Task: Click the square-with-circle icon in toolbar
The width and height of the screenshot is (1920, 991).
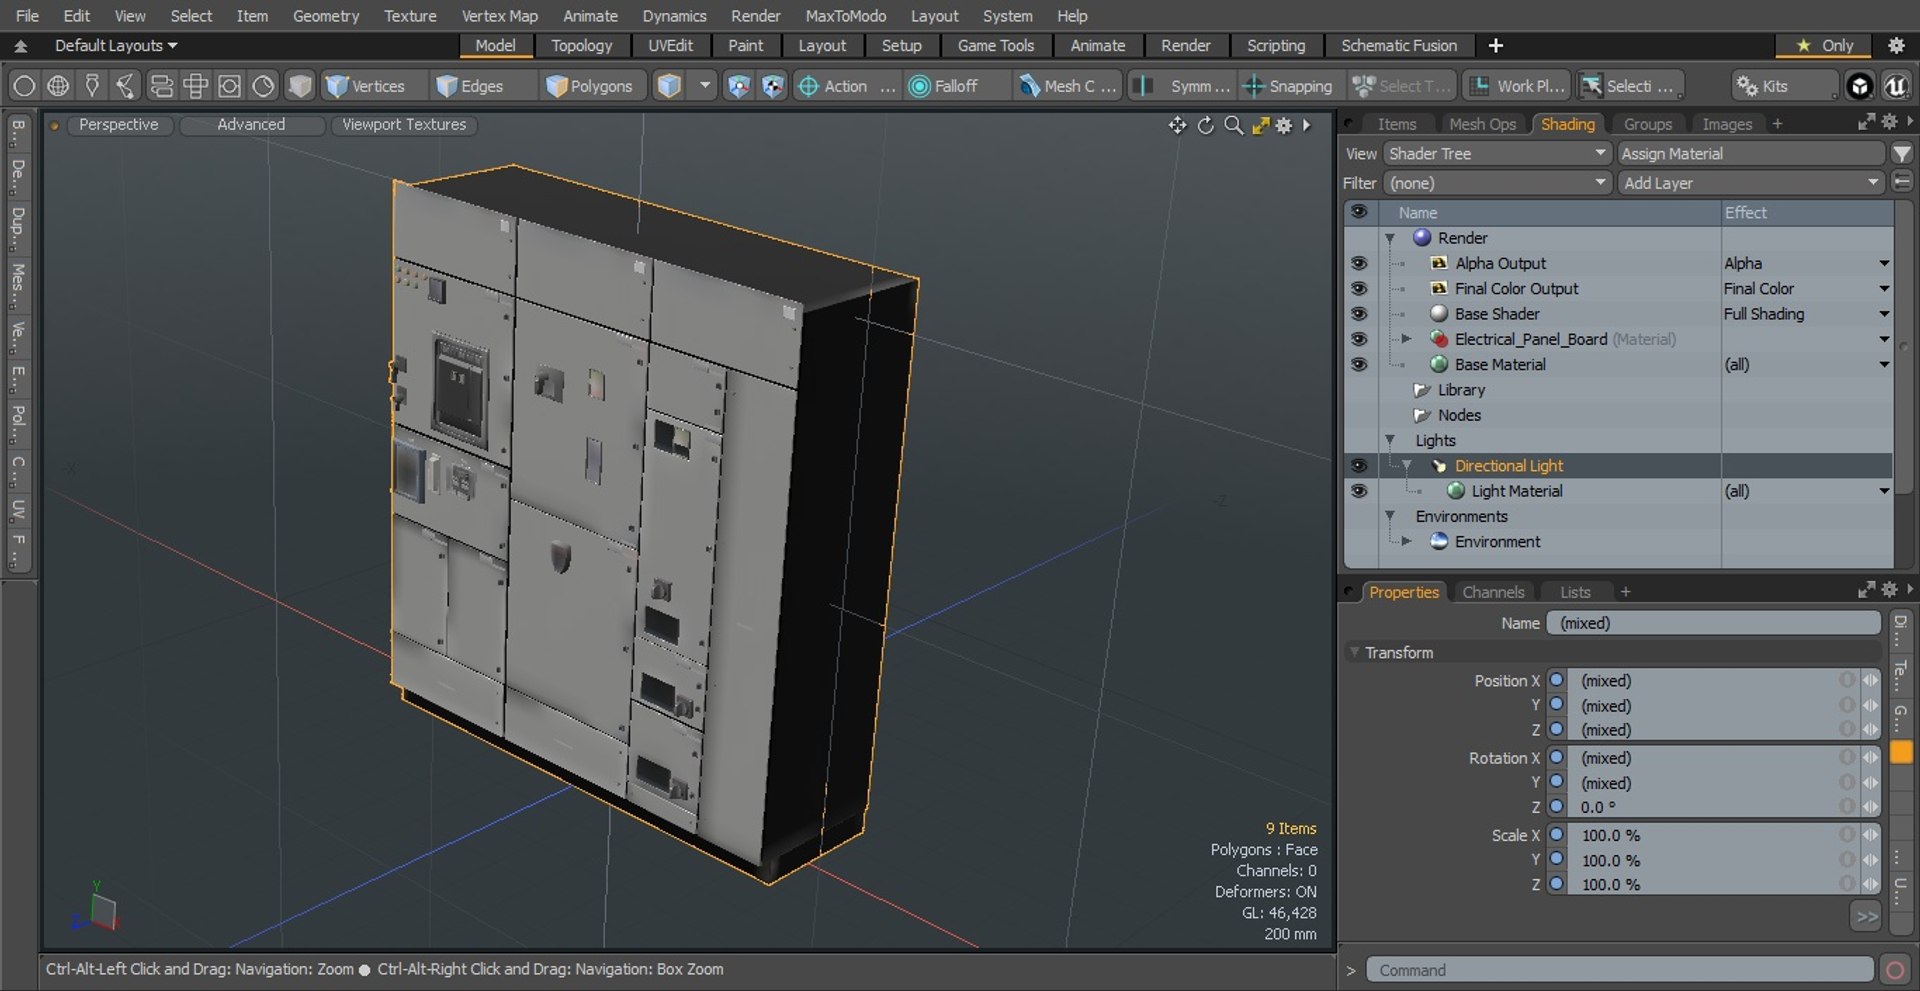Action: [x=229, y=86]
